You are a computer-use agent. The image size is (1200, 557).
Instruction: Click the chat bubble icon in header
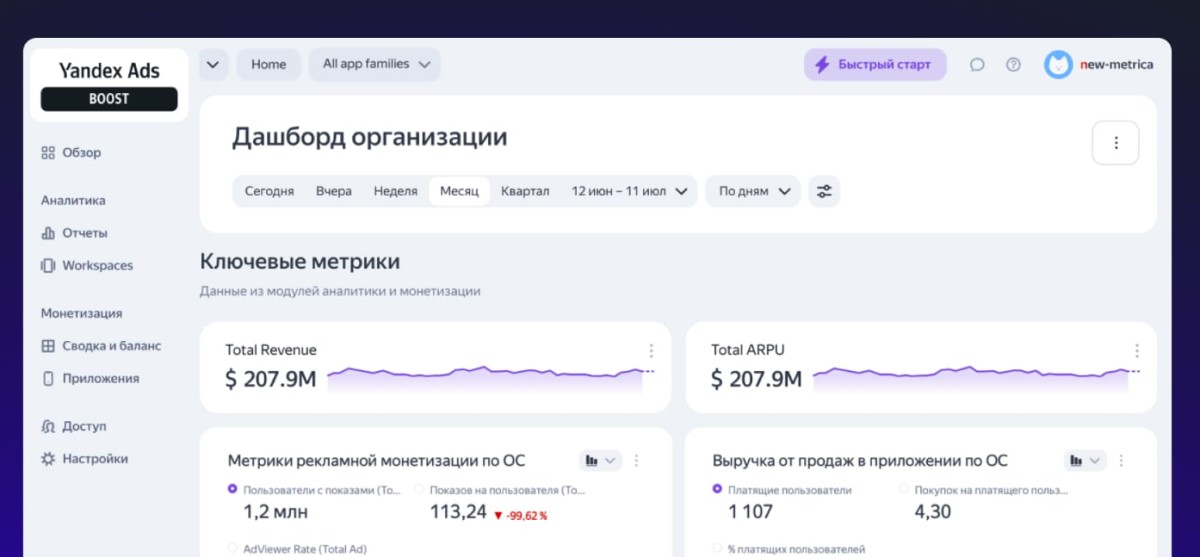tap(977, 65)
